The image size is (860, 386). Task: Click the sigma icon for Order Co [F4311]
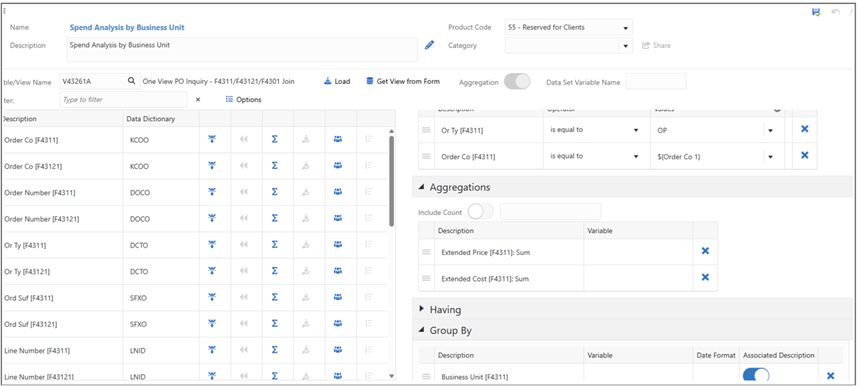(x=274, y=139)
